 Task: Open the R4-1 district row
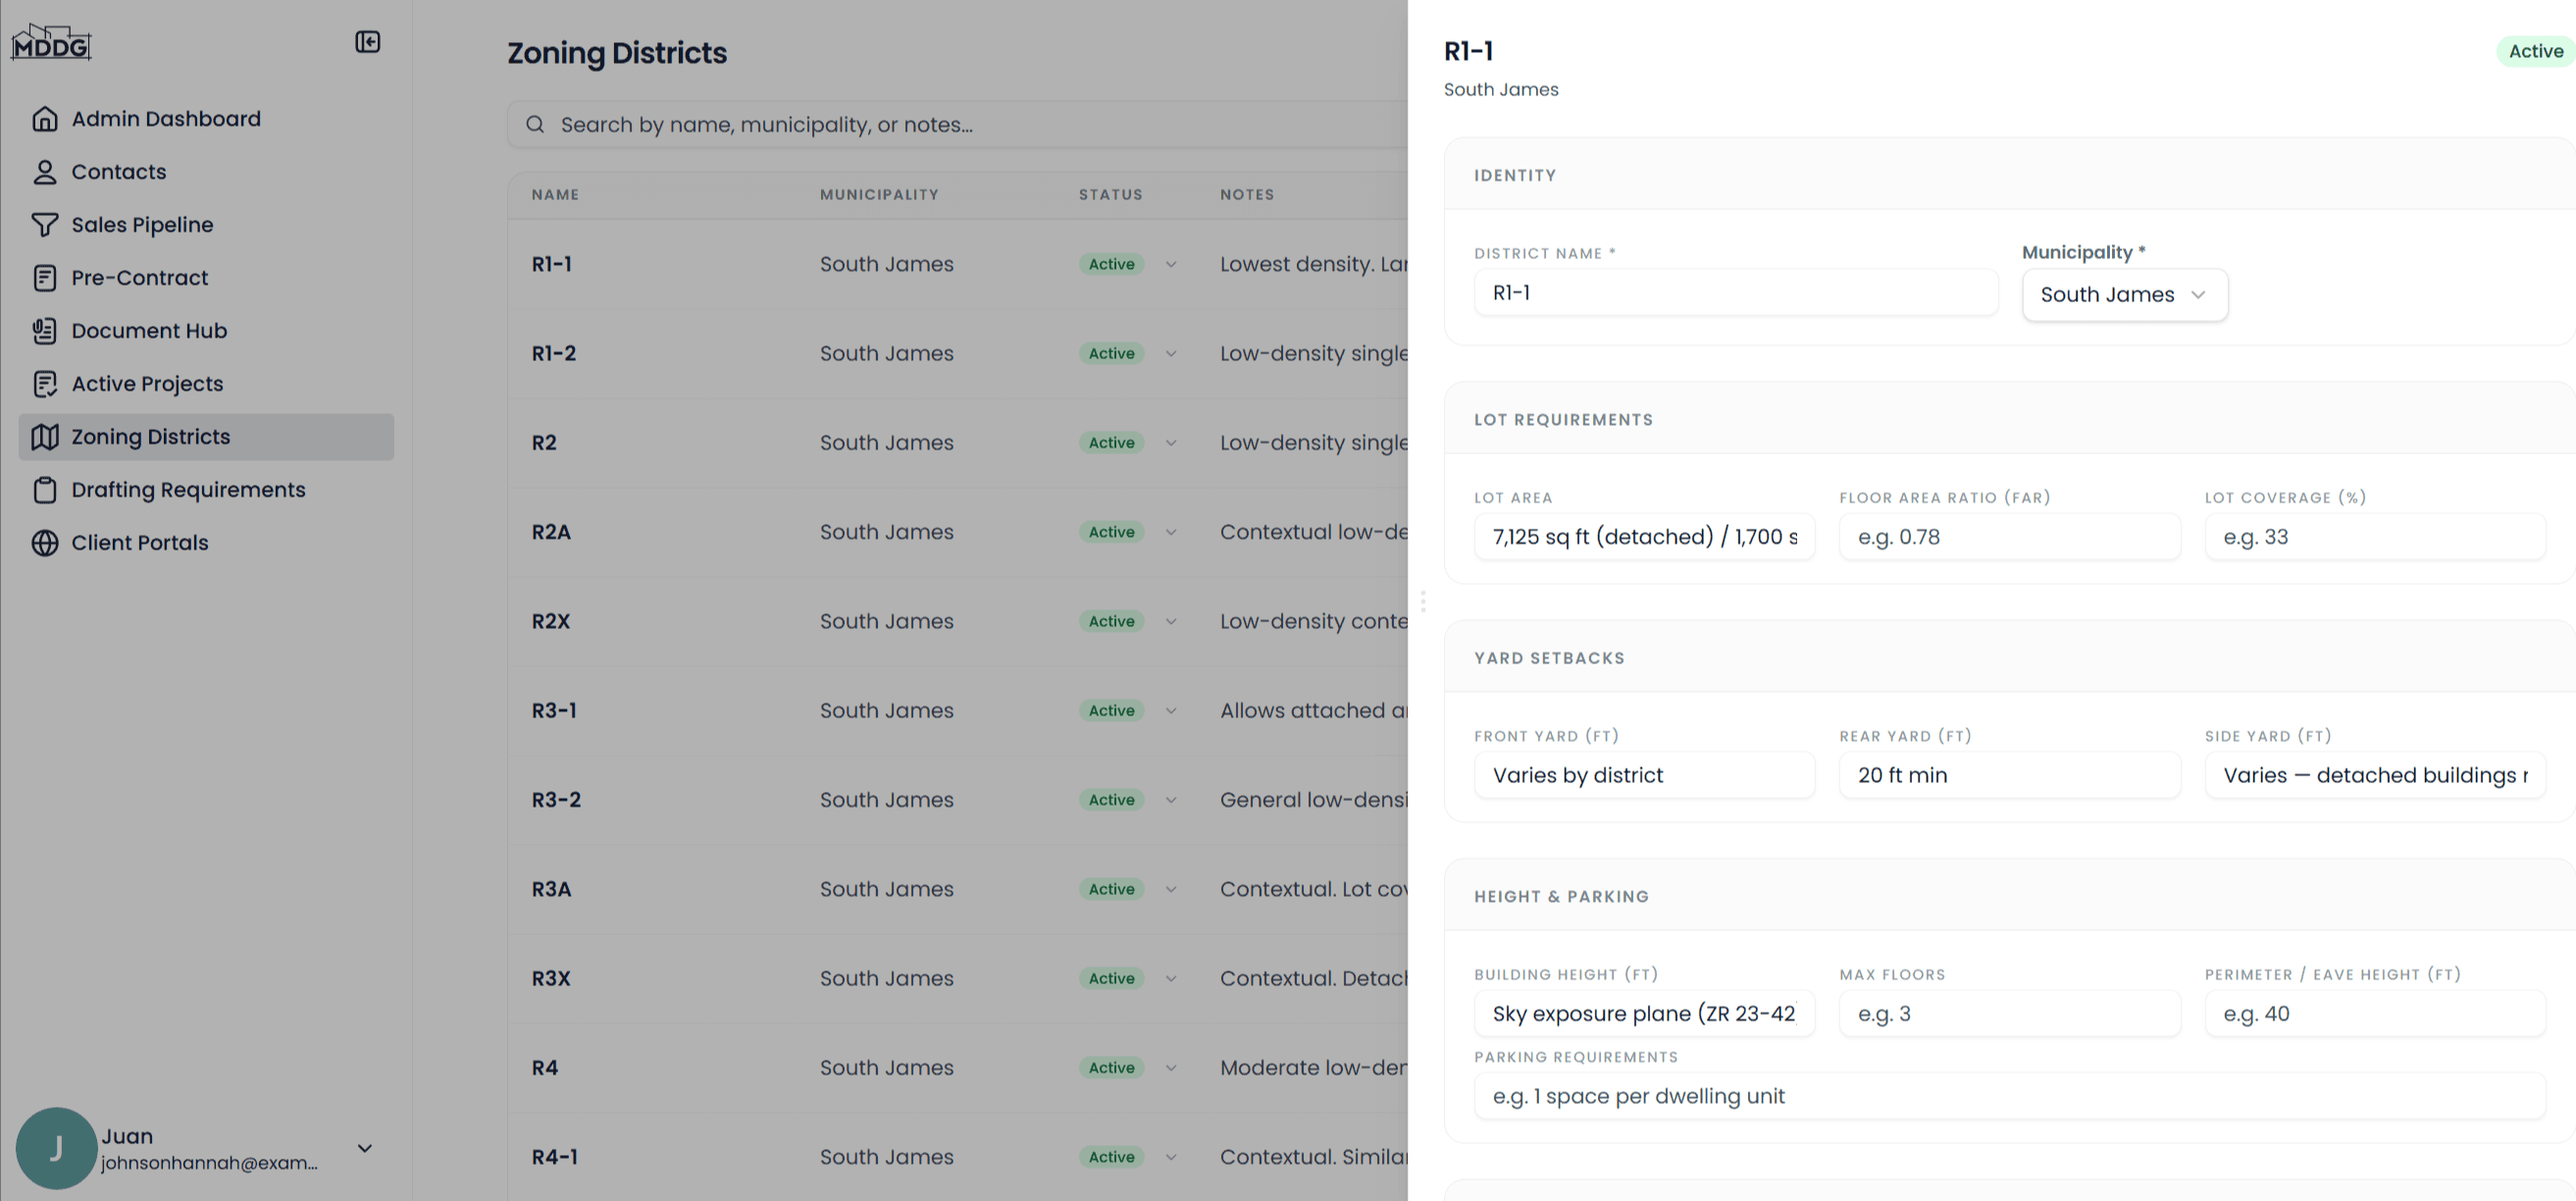click(957, 1157)
